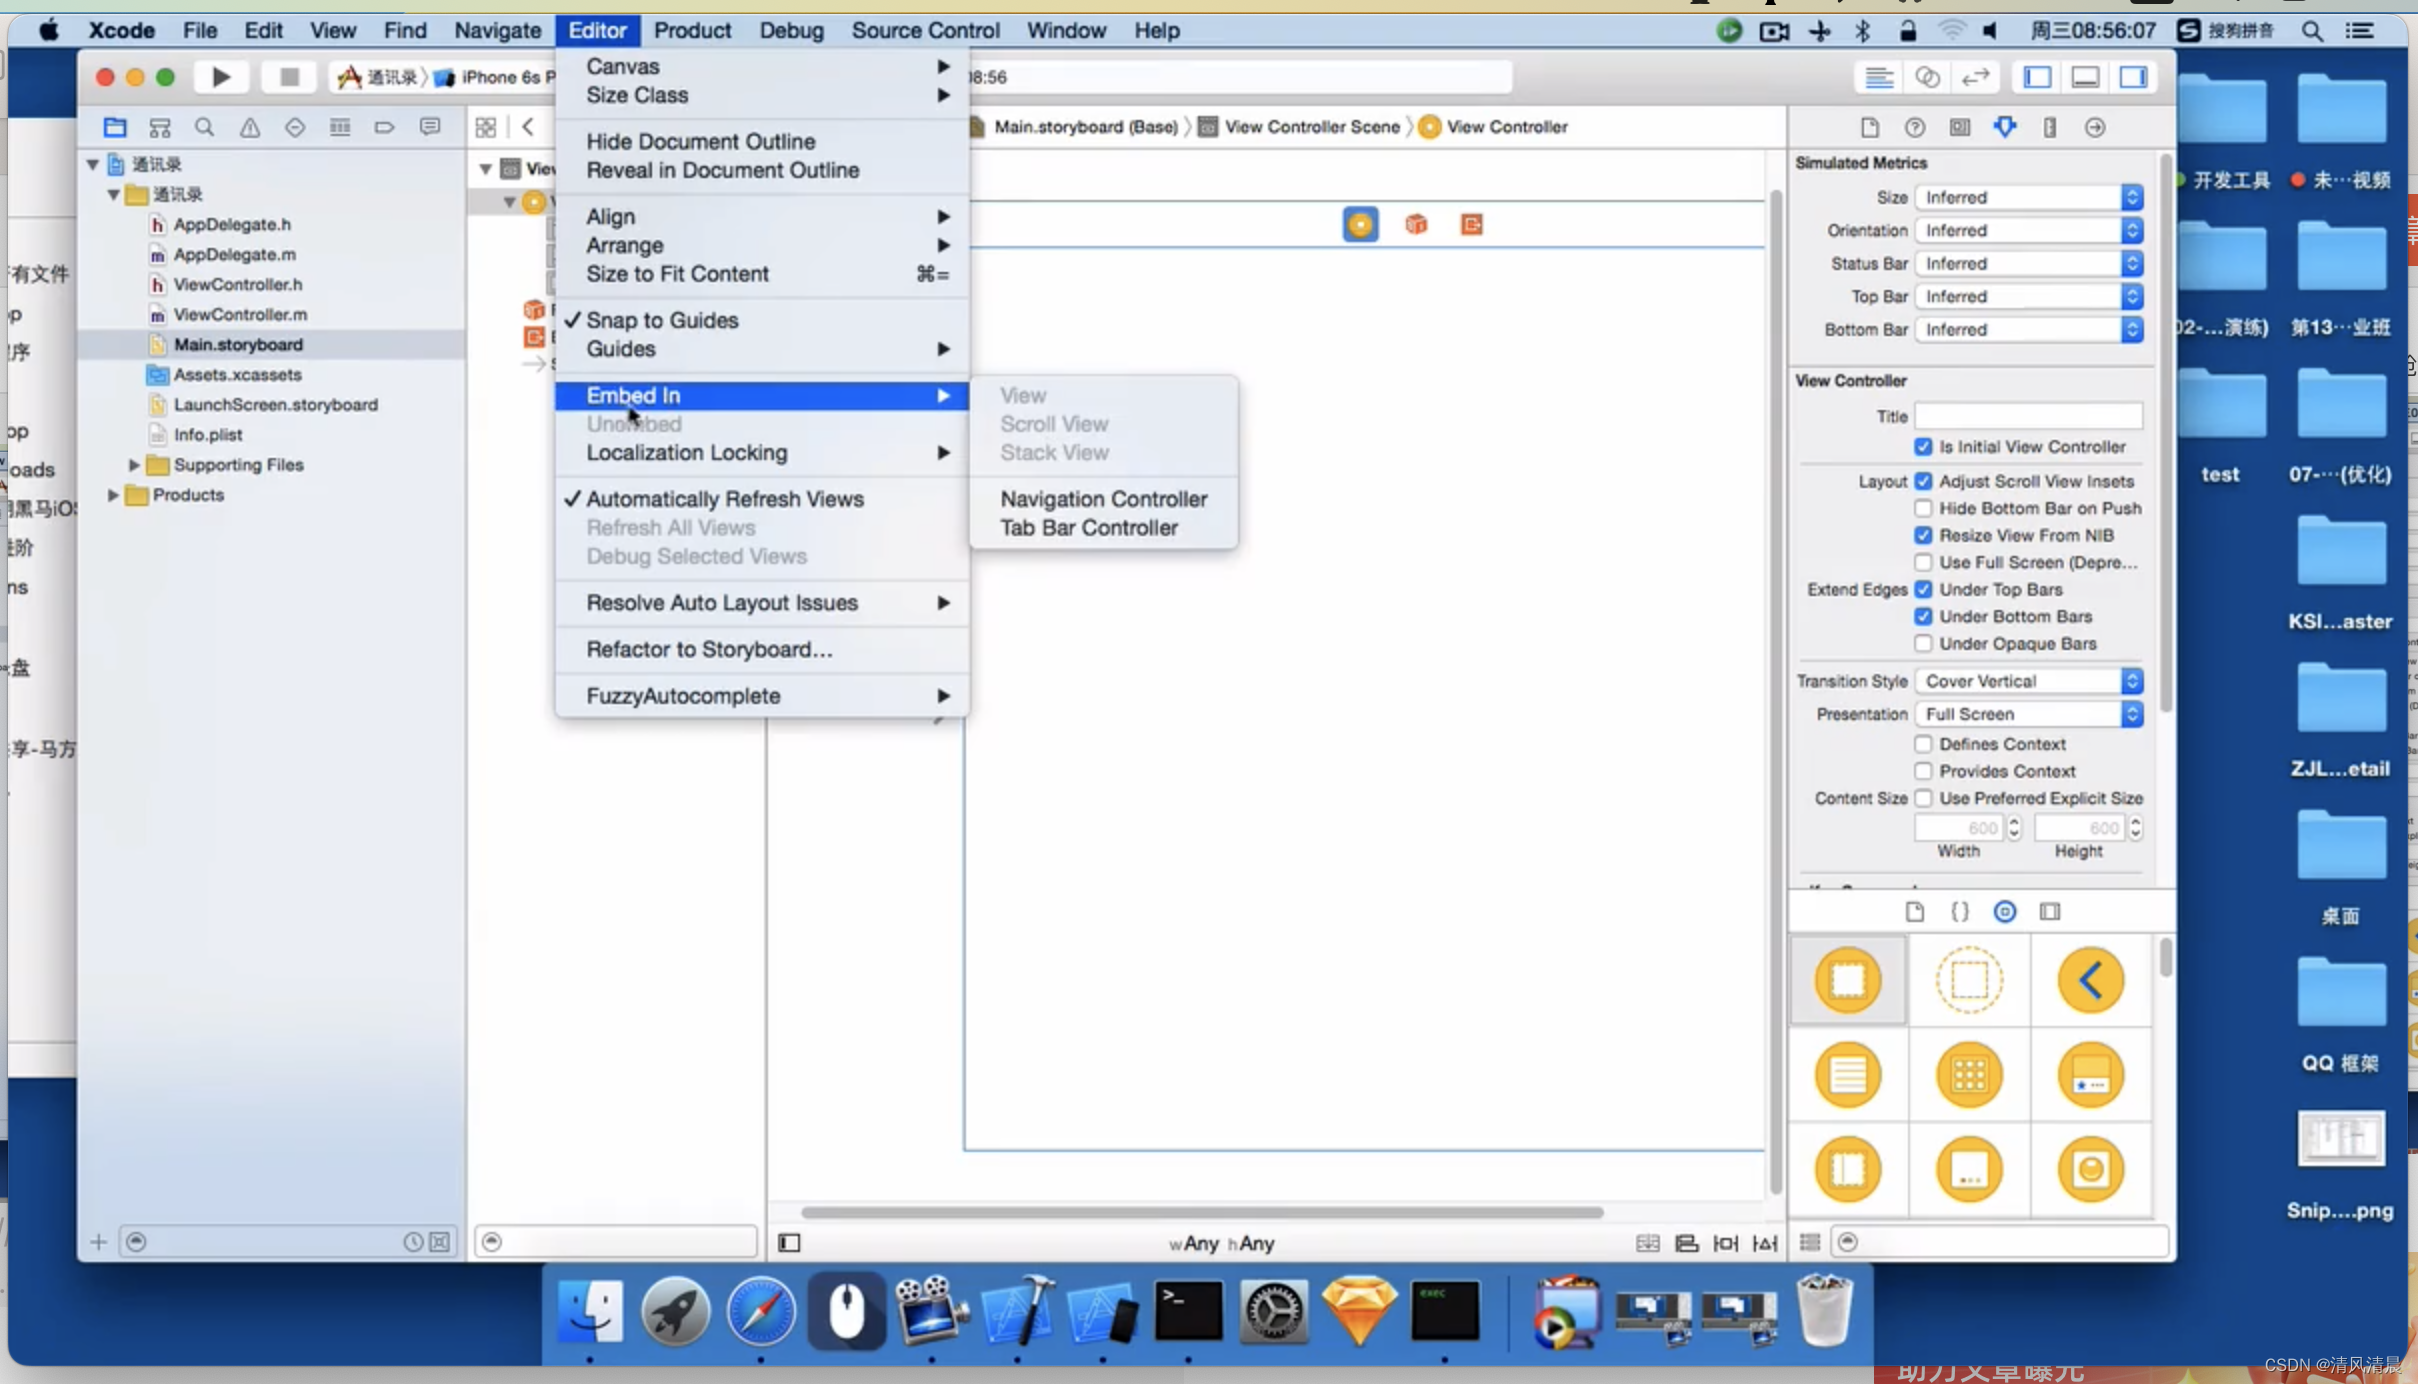Select the First Responder cube in scene dock
Screen dimensions: 2418x1384
coord(1416,224)
